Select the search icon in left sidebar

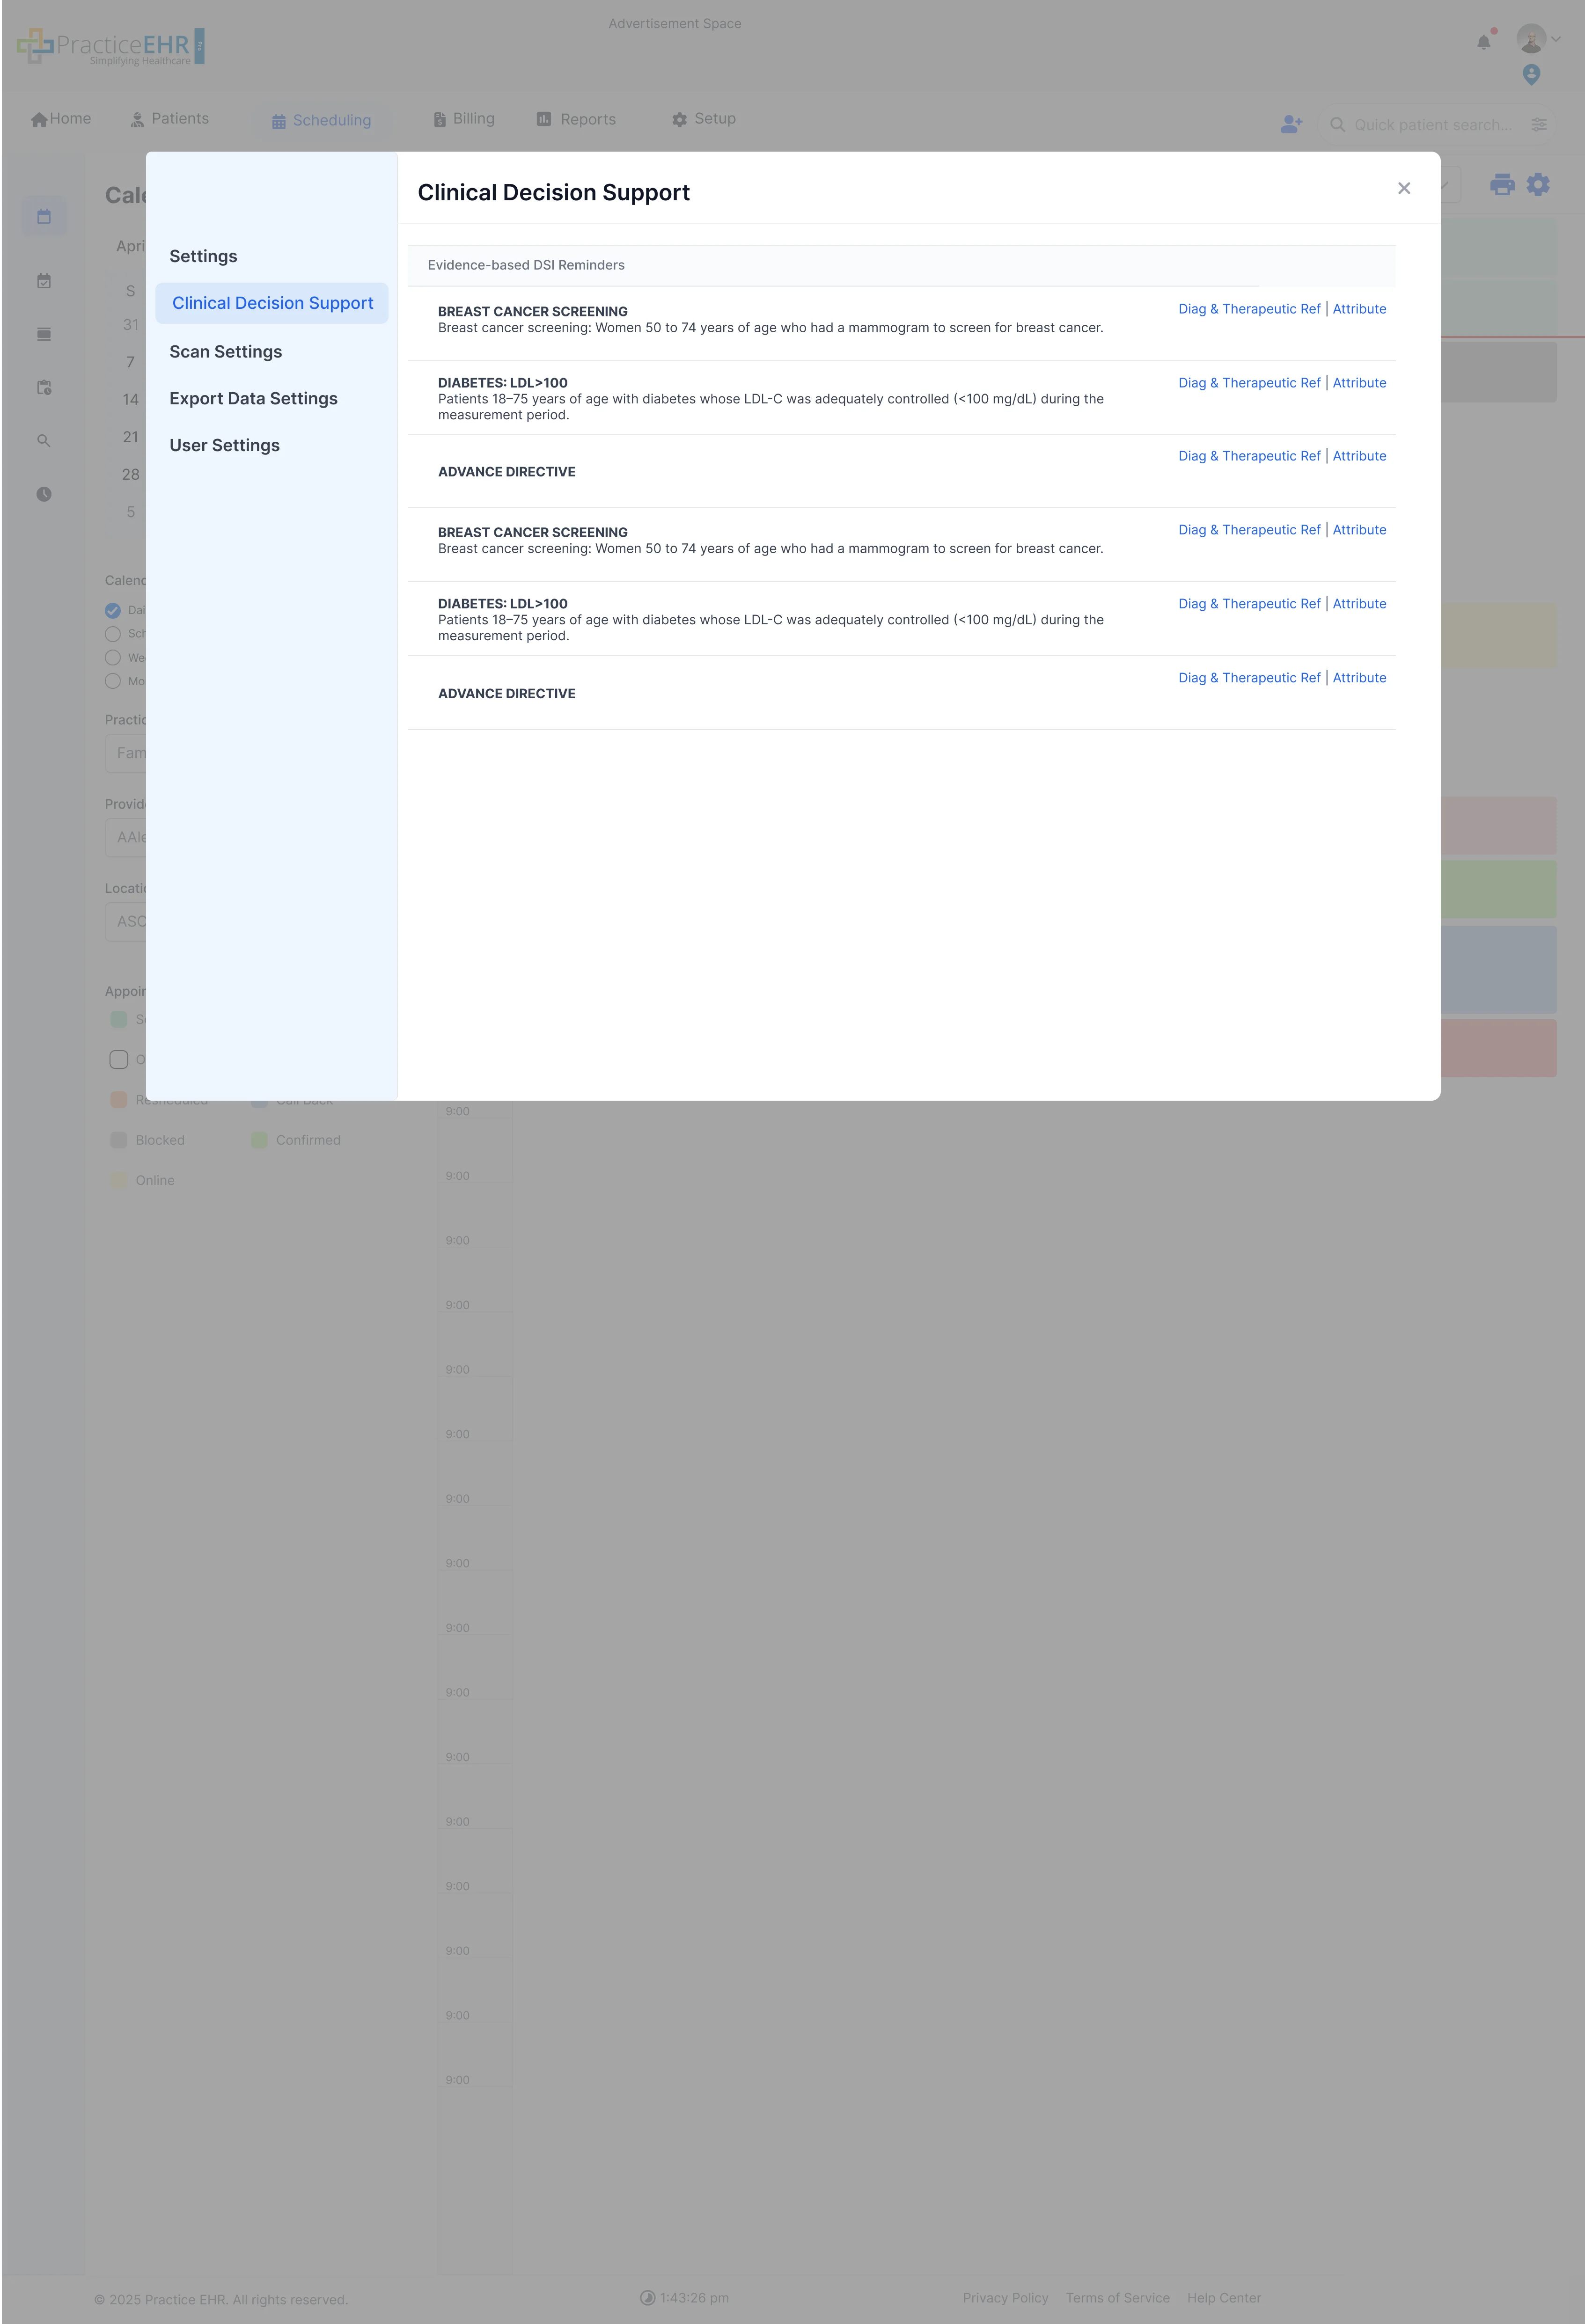(44, 440)
